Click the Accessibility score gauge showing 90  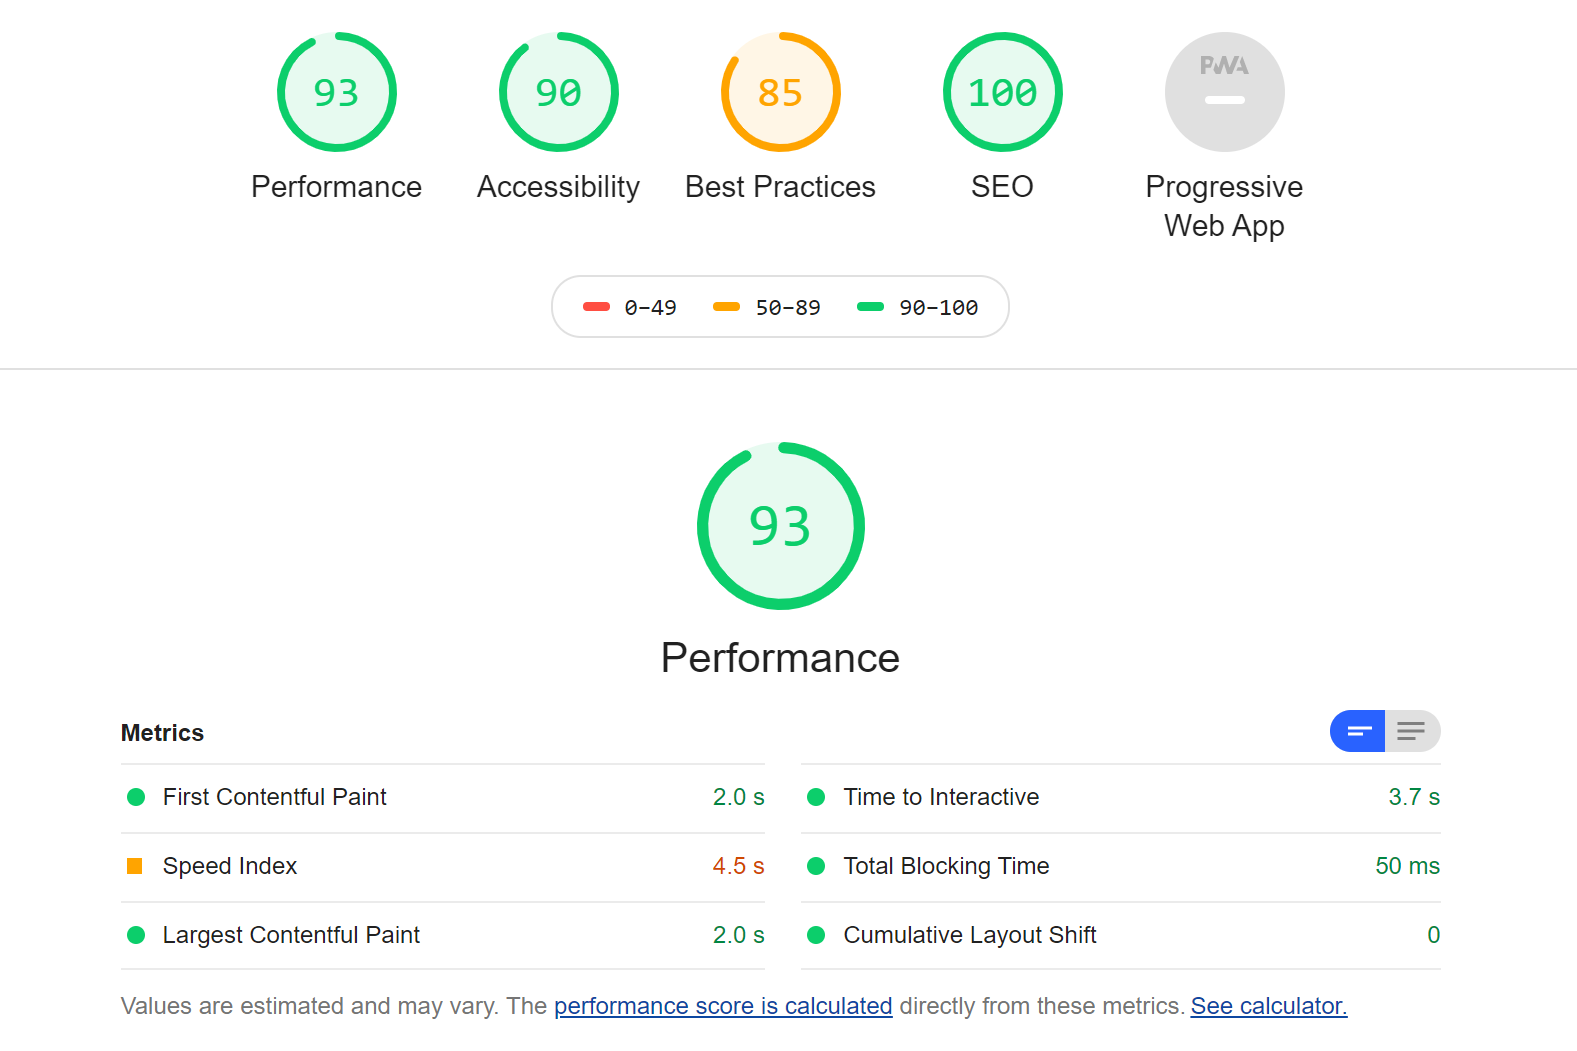tap(558, 92)
